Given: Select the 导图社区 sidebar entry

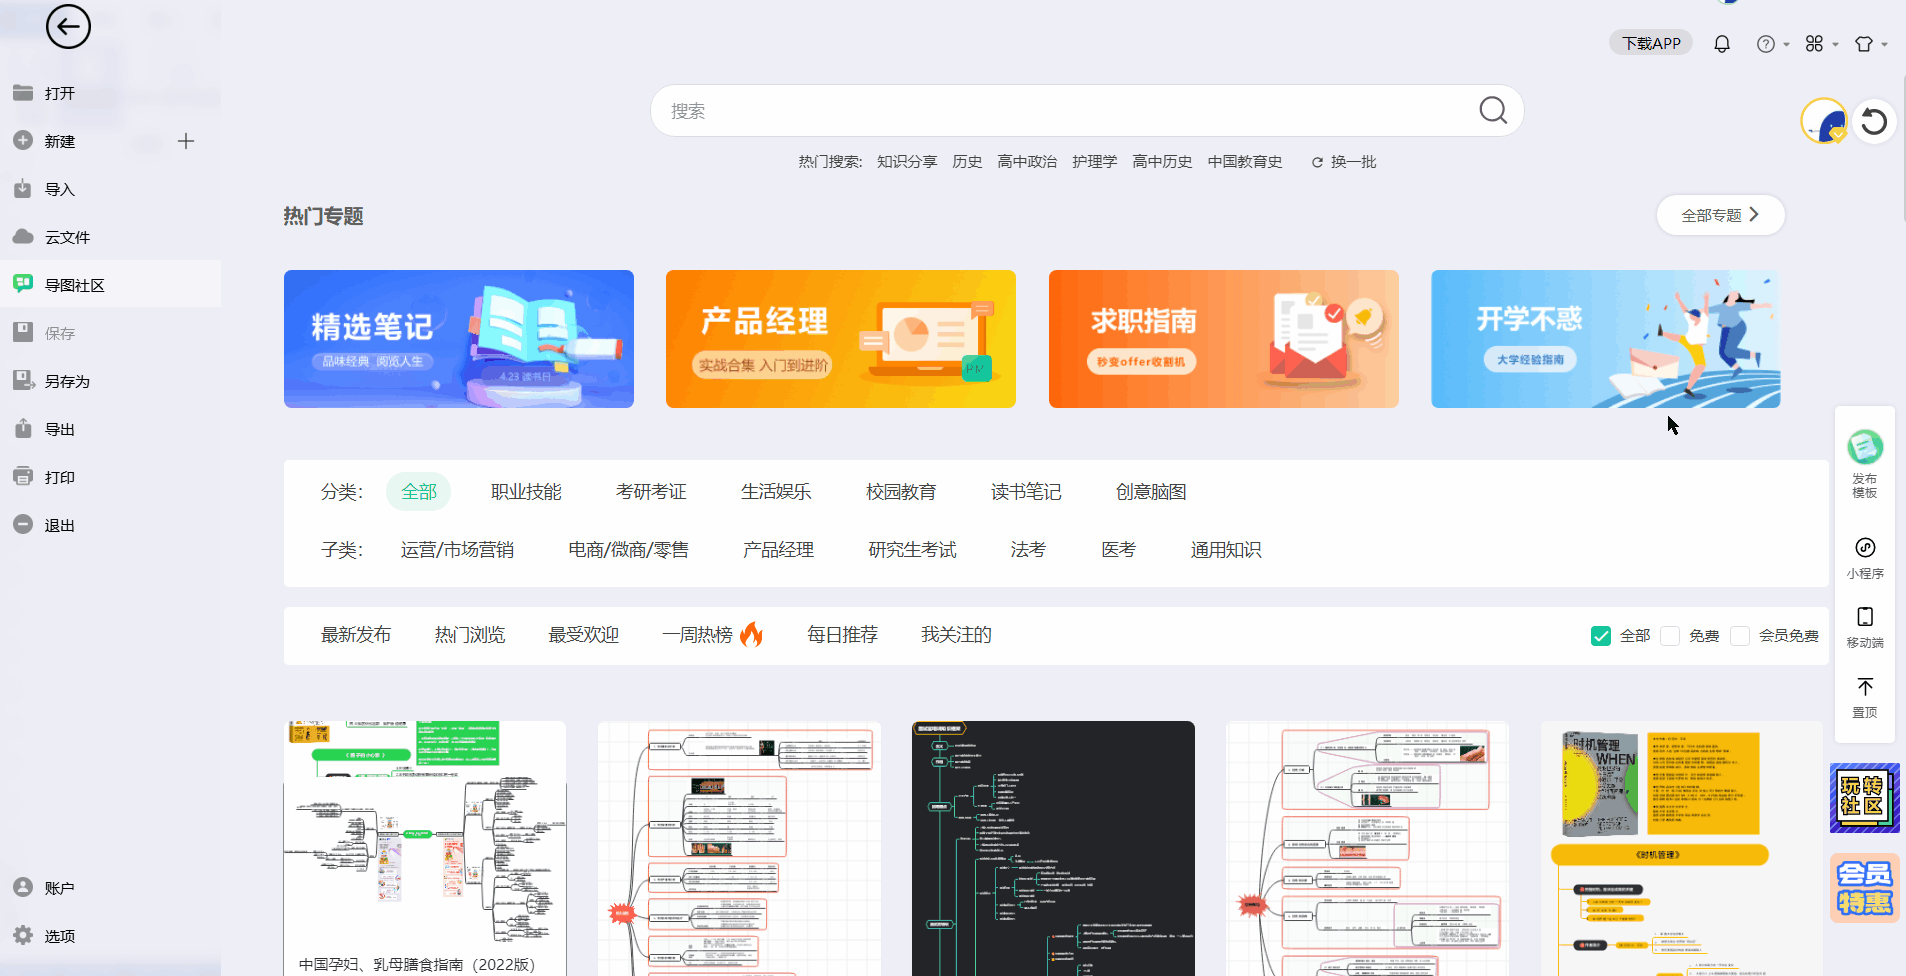Looking at the screenshot, I should coord(110,285).
